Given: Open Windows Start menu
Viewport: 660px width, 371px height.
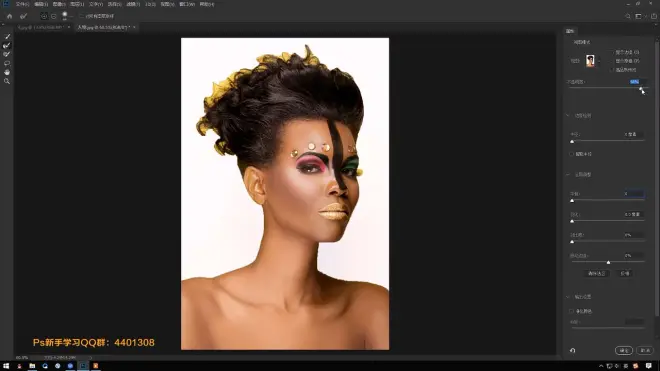Looking at the screenshot, I should 6,366.
